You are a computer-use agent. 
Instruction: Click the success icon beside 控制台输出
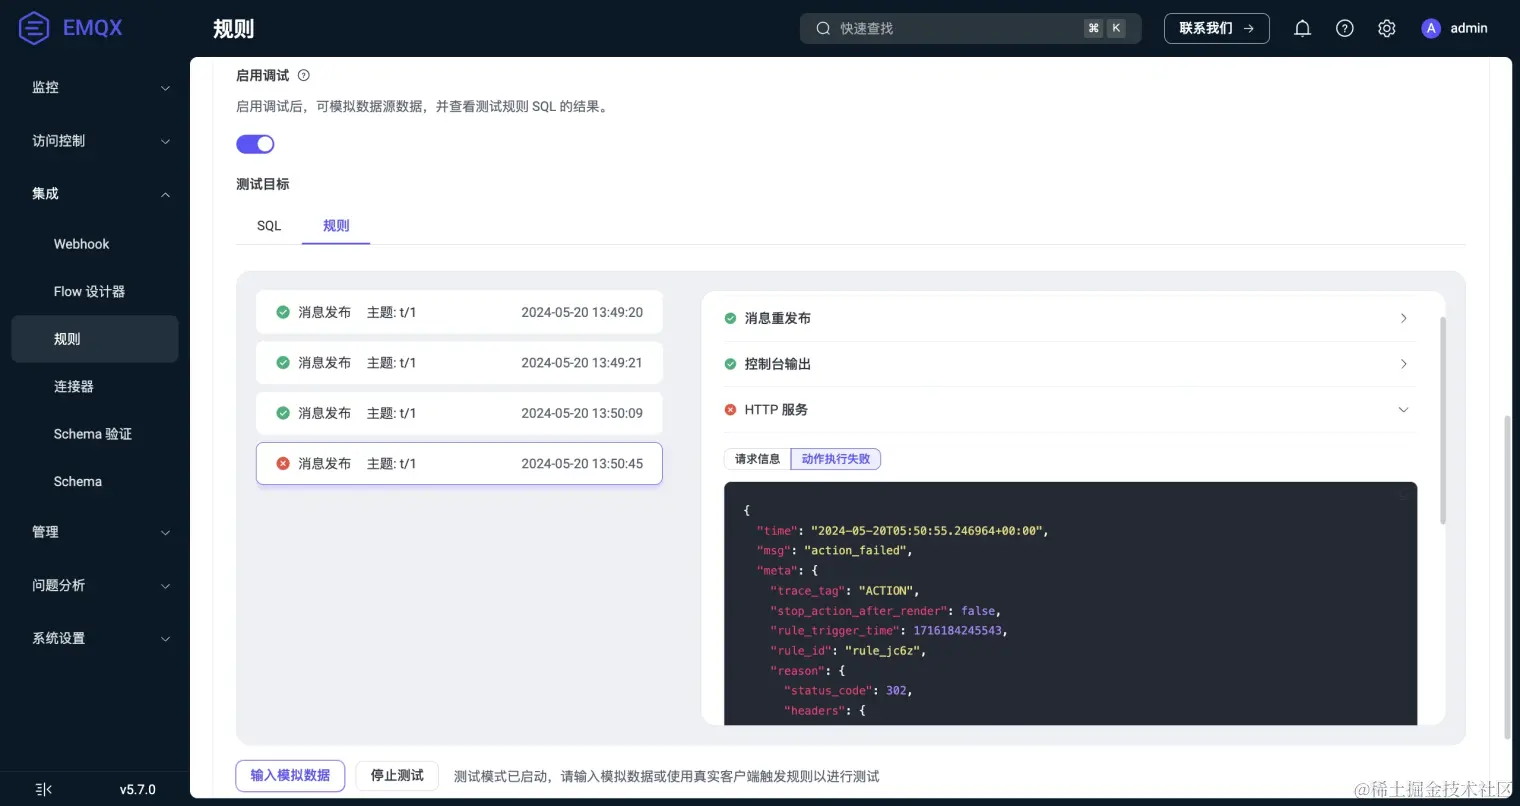(730, 364)
